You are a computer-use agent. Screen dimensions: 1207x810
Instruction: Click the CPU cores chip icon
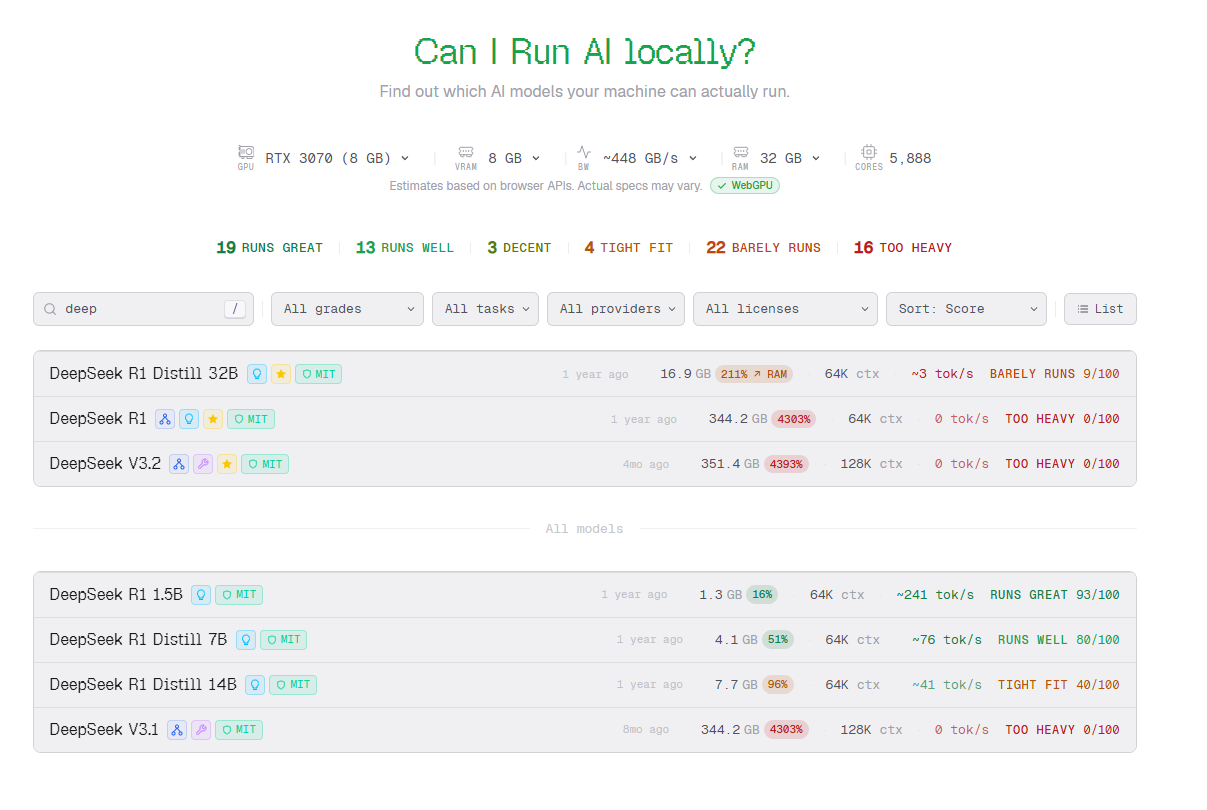coord(869,153)
